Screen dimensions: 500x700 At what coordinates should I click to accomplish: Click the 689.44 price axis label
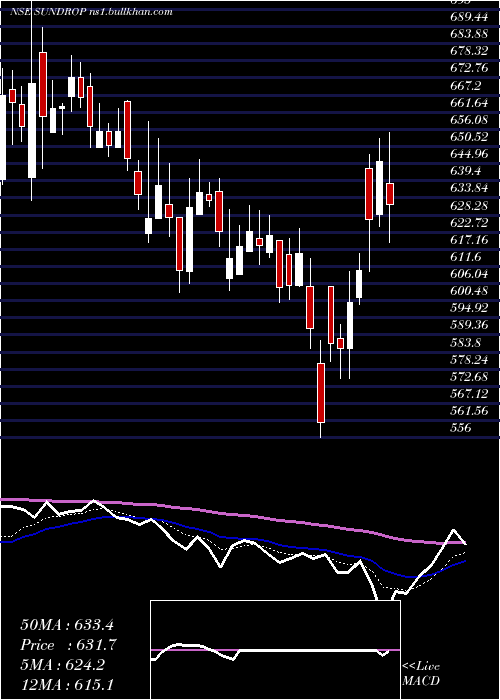(469, 17)
